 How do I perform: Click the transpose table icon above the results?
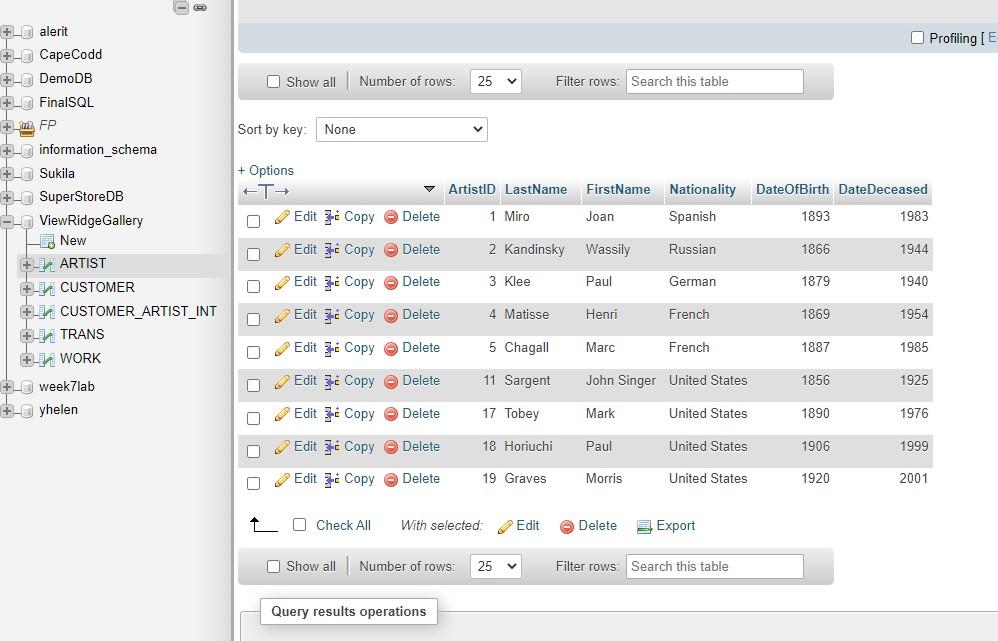265,190
